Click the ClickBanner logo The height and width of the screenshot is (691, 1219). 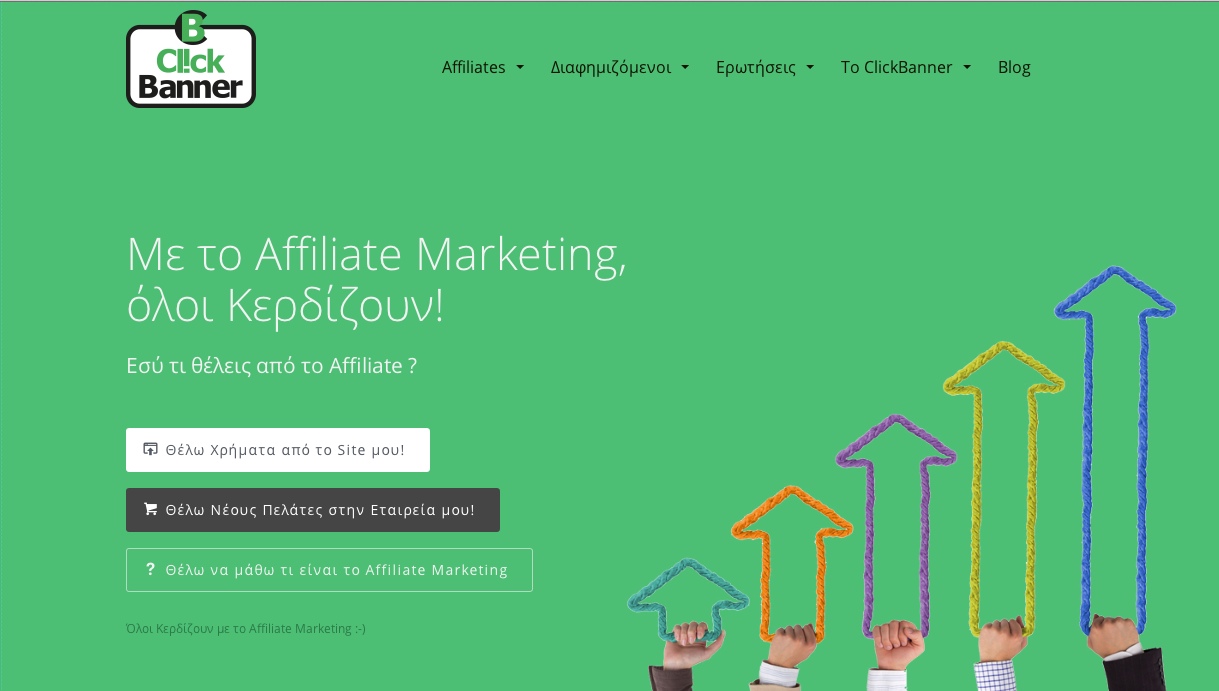tap(191, 59)
